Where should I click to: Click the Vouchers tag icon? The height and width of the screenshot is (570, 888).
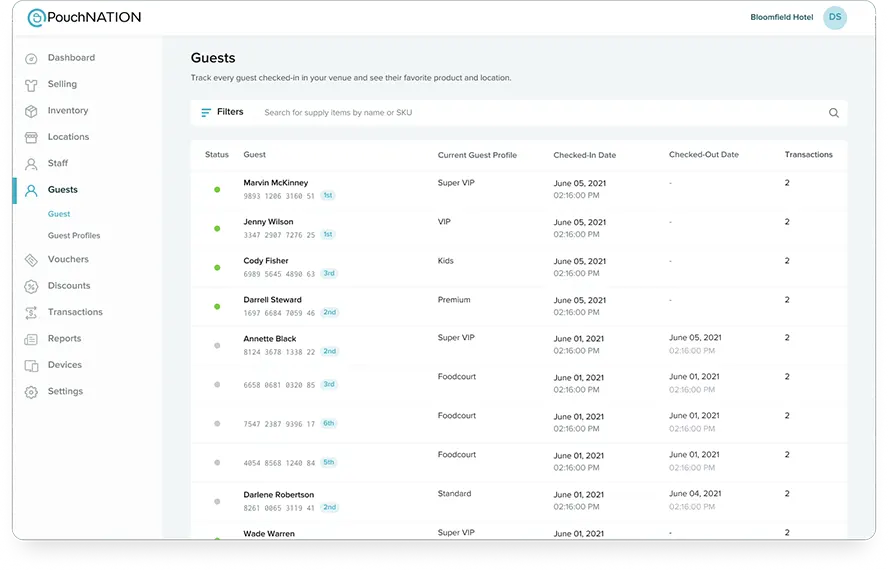[x=31, y=260]
